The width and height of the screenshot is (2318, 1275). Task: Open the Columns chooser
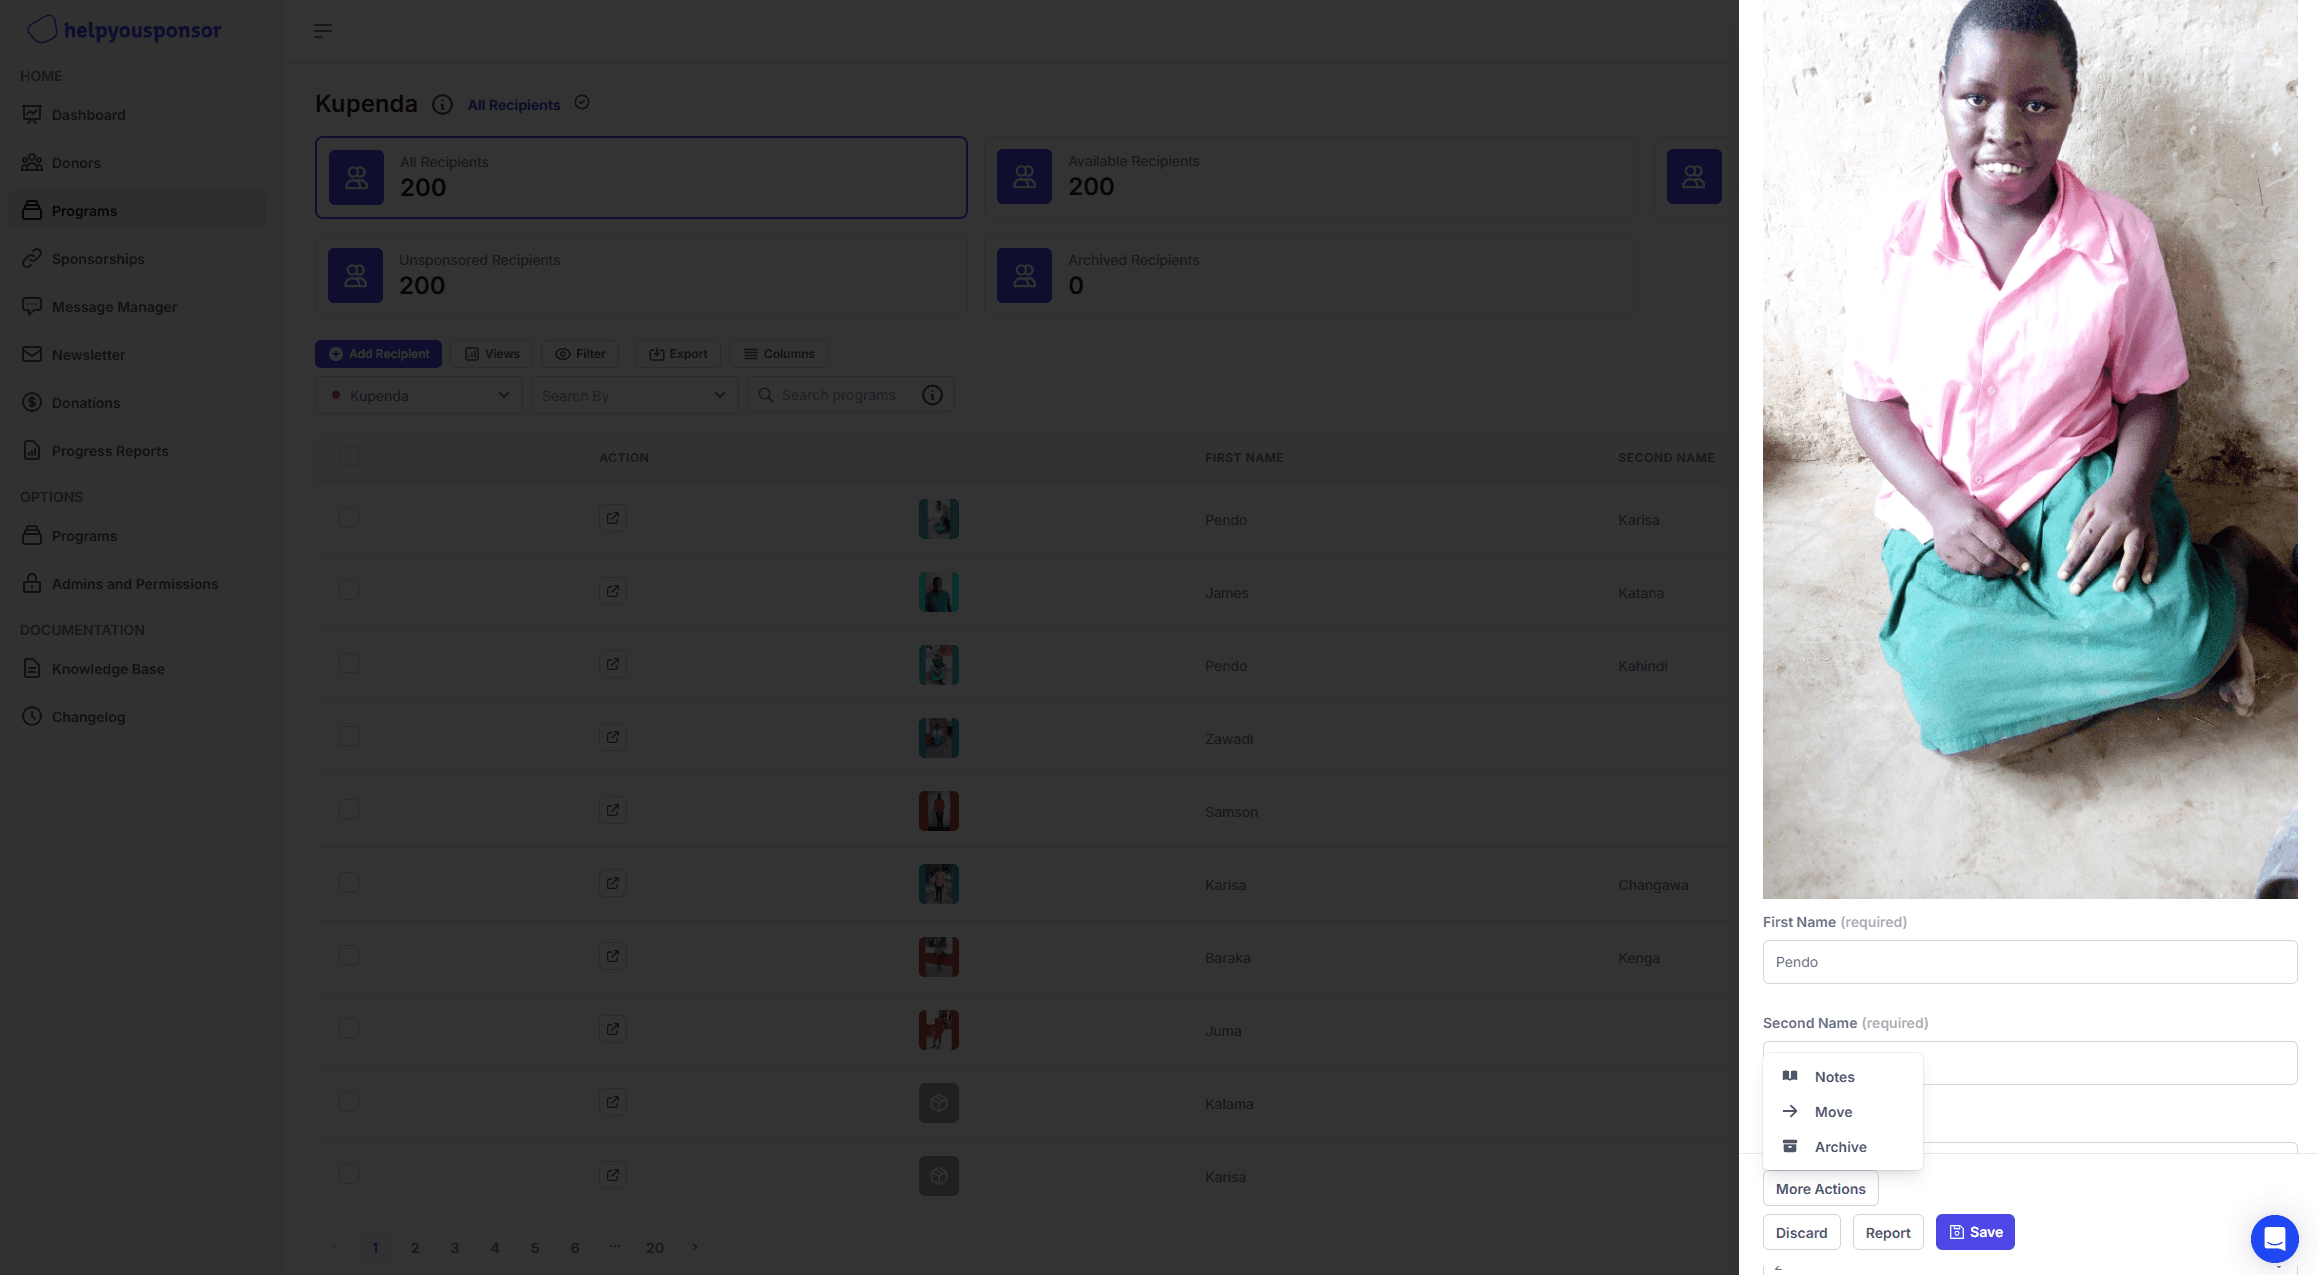(x=779, y=354)
